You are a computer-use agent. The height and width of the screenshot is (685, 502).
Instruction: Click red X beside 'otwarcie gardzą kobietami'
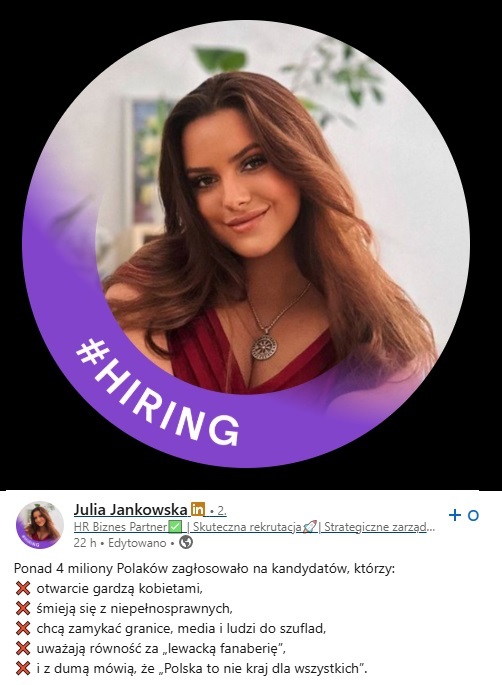(23, 588)
